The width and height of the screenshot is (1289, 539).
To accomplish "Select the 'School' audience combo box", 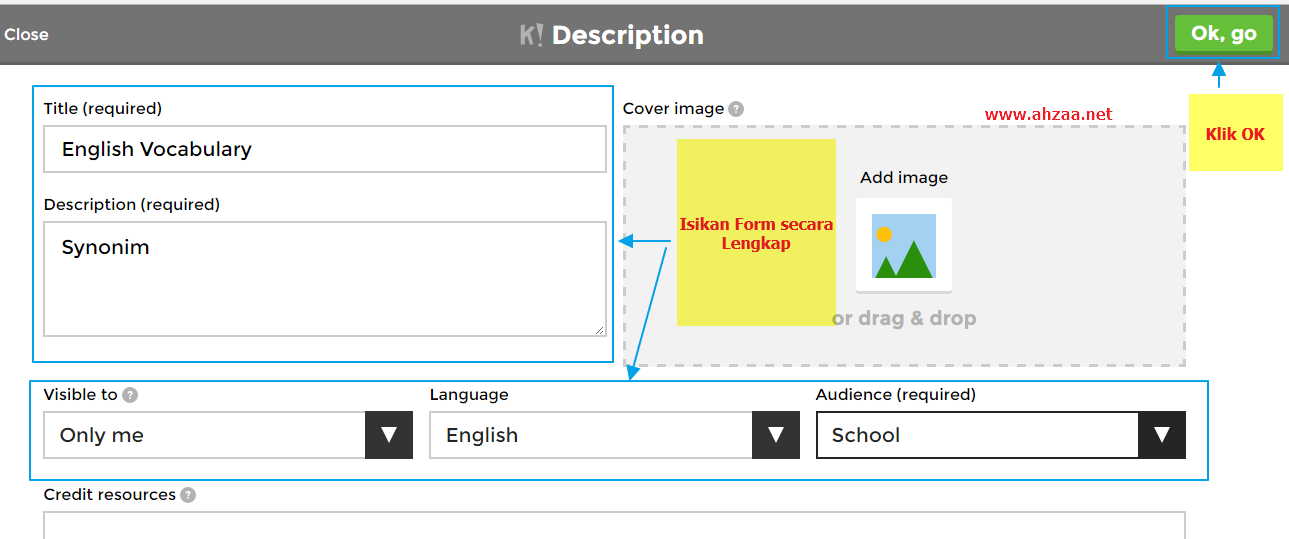I will 1001,435.
